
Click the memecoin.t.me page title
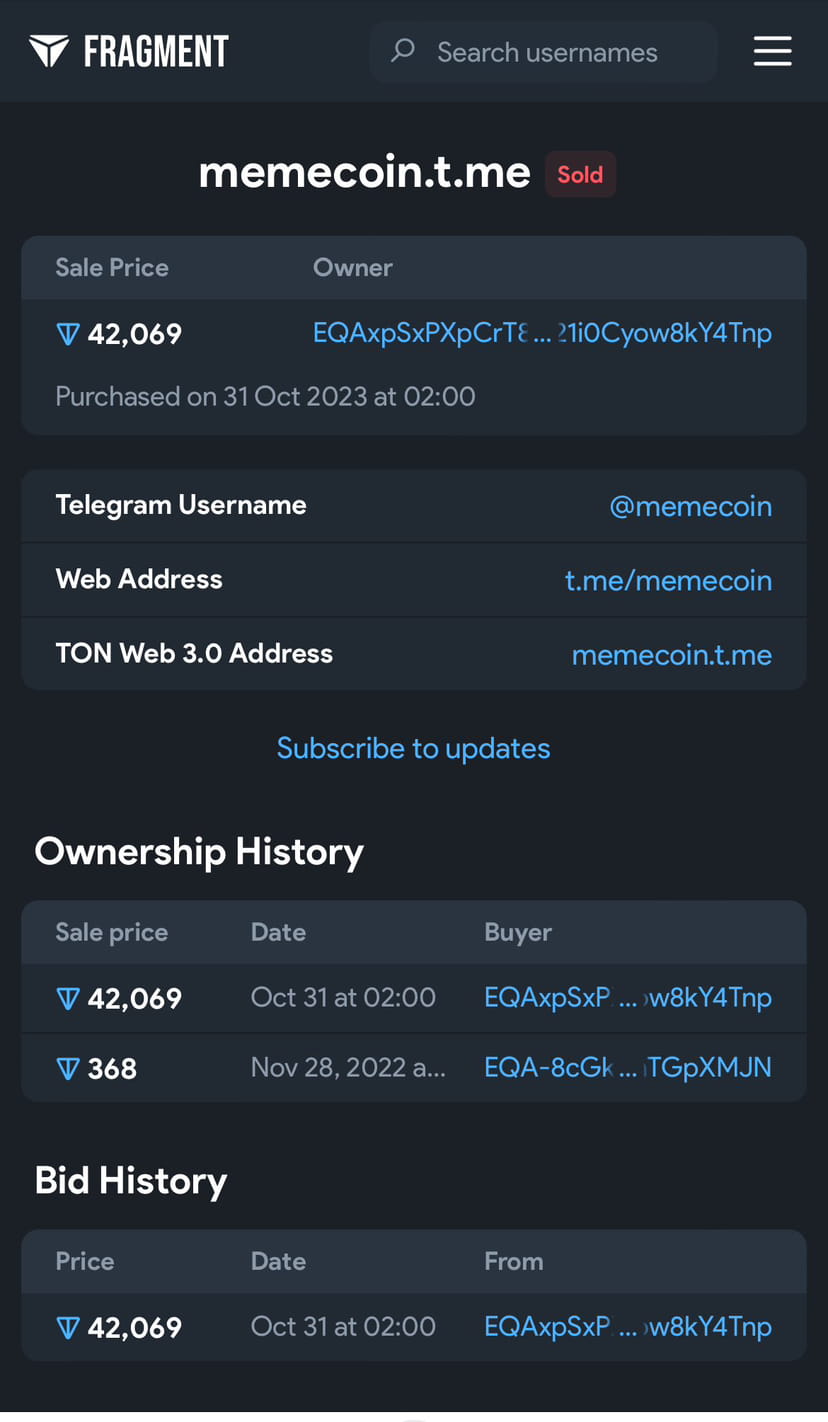coord(364,172)
